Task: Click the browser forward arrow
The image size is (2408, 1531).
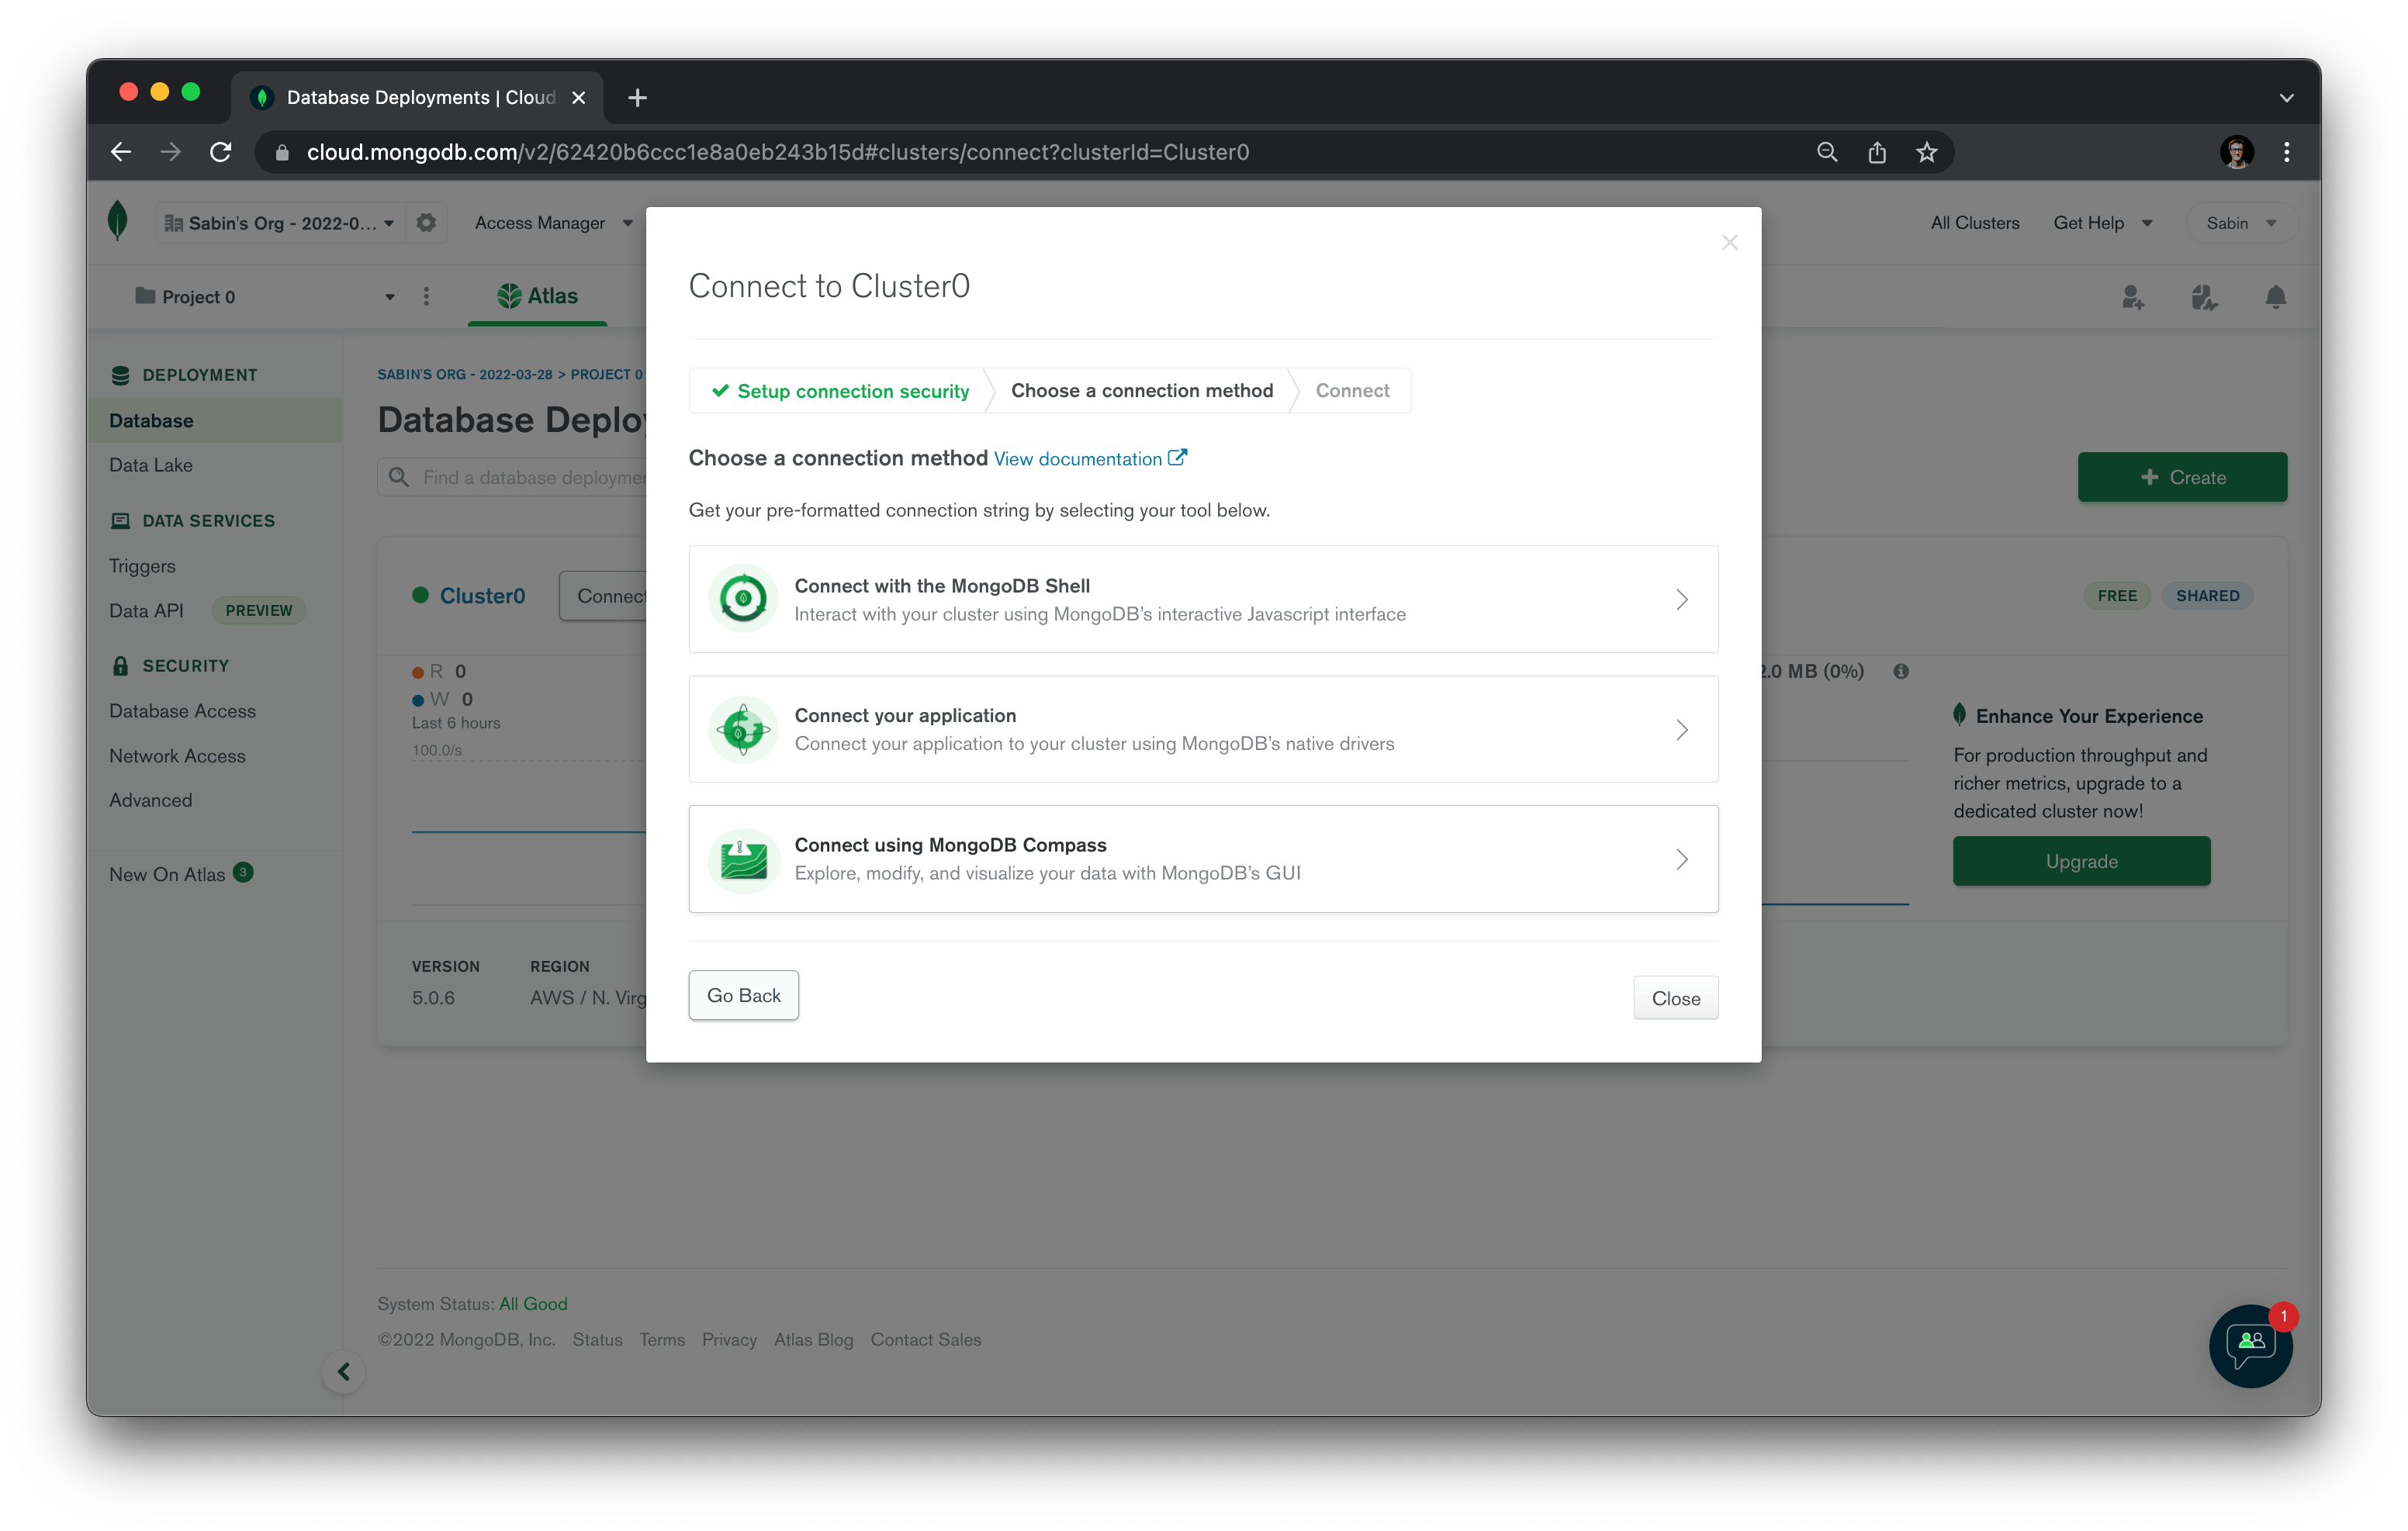Action: click(x=171, y=152)
